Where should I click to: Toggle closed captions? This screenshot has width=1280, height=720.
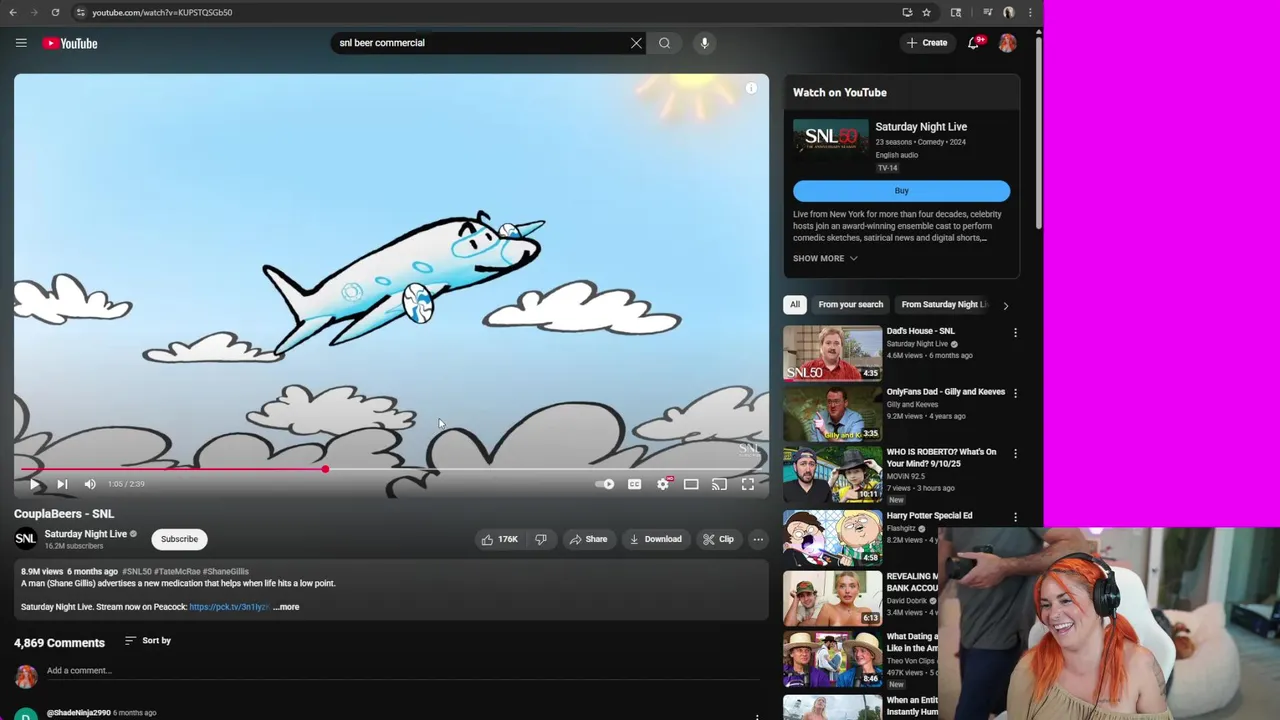click(x=634, y=484)
